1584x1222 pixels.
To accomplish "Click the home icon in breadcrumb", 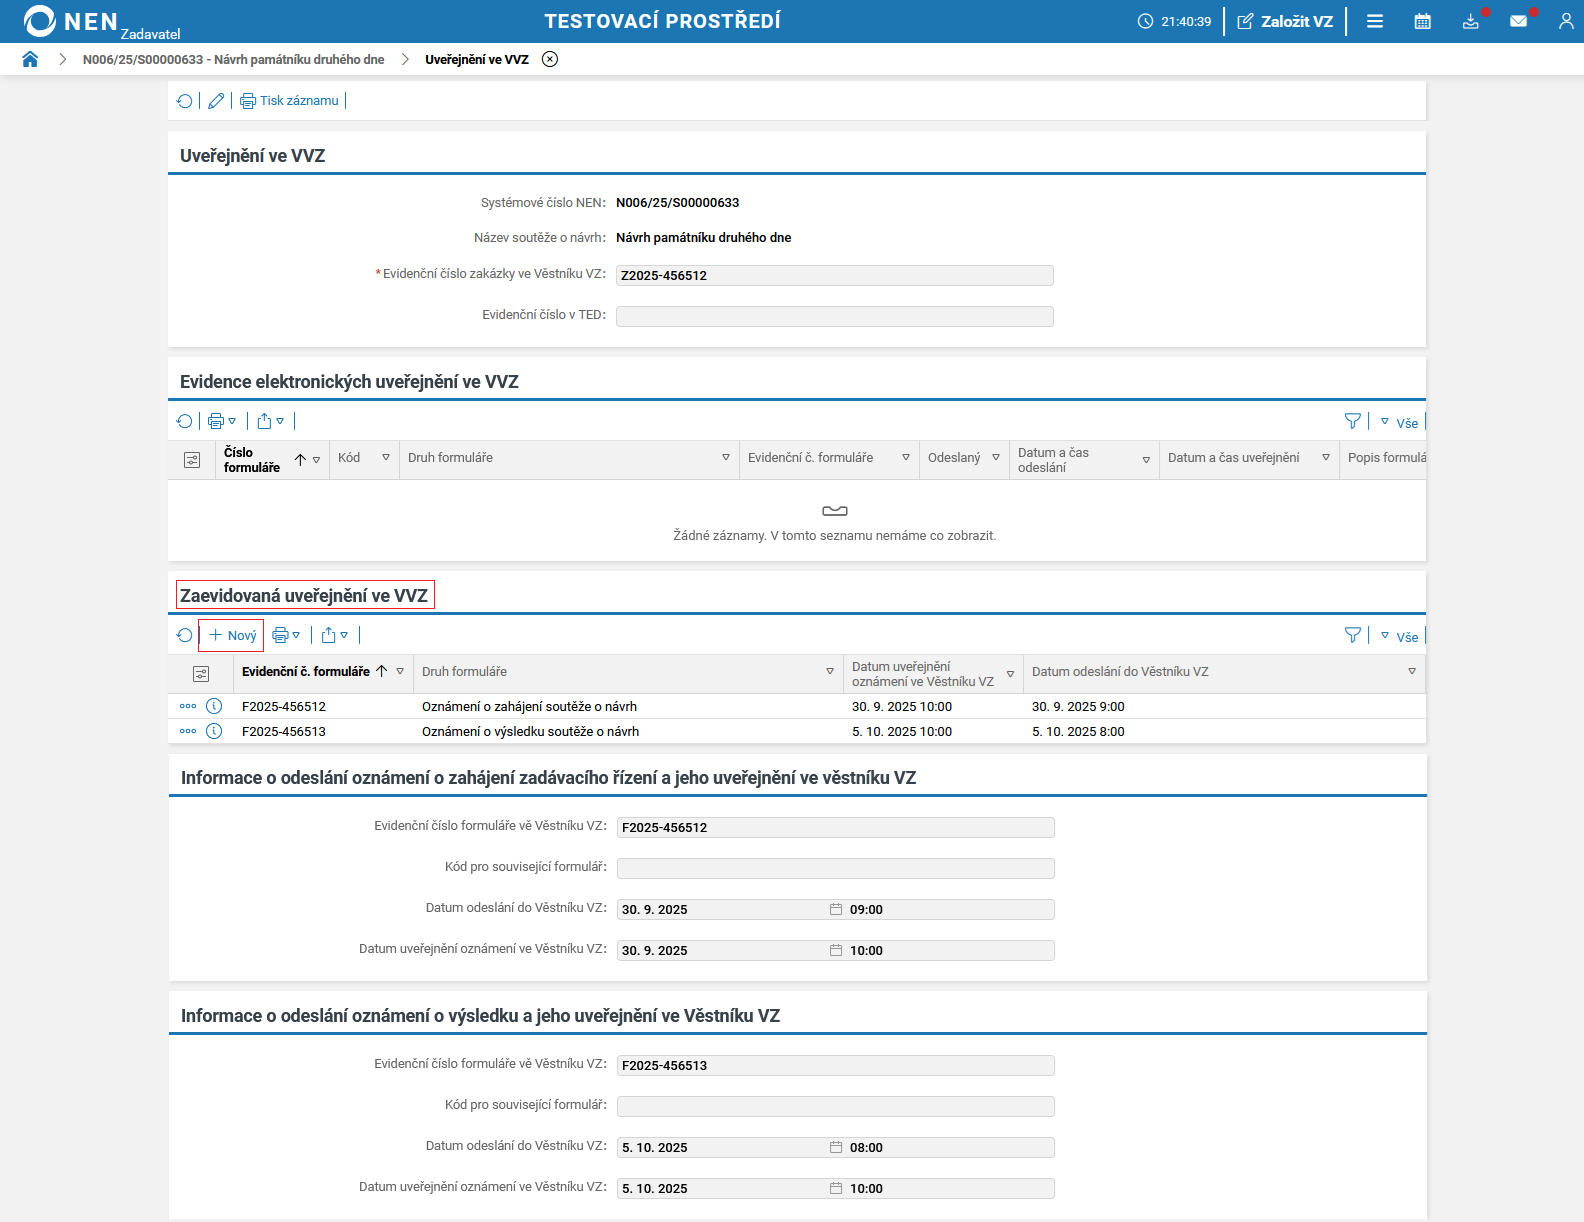I will [x=30, y=59].
